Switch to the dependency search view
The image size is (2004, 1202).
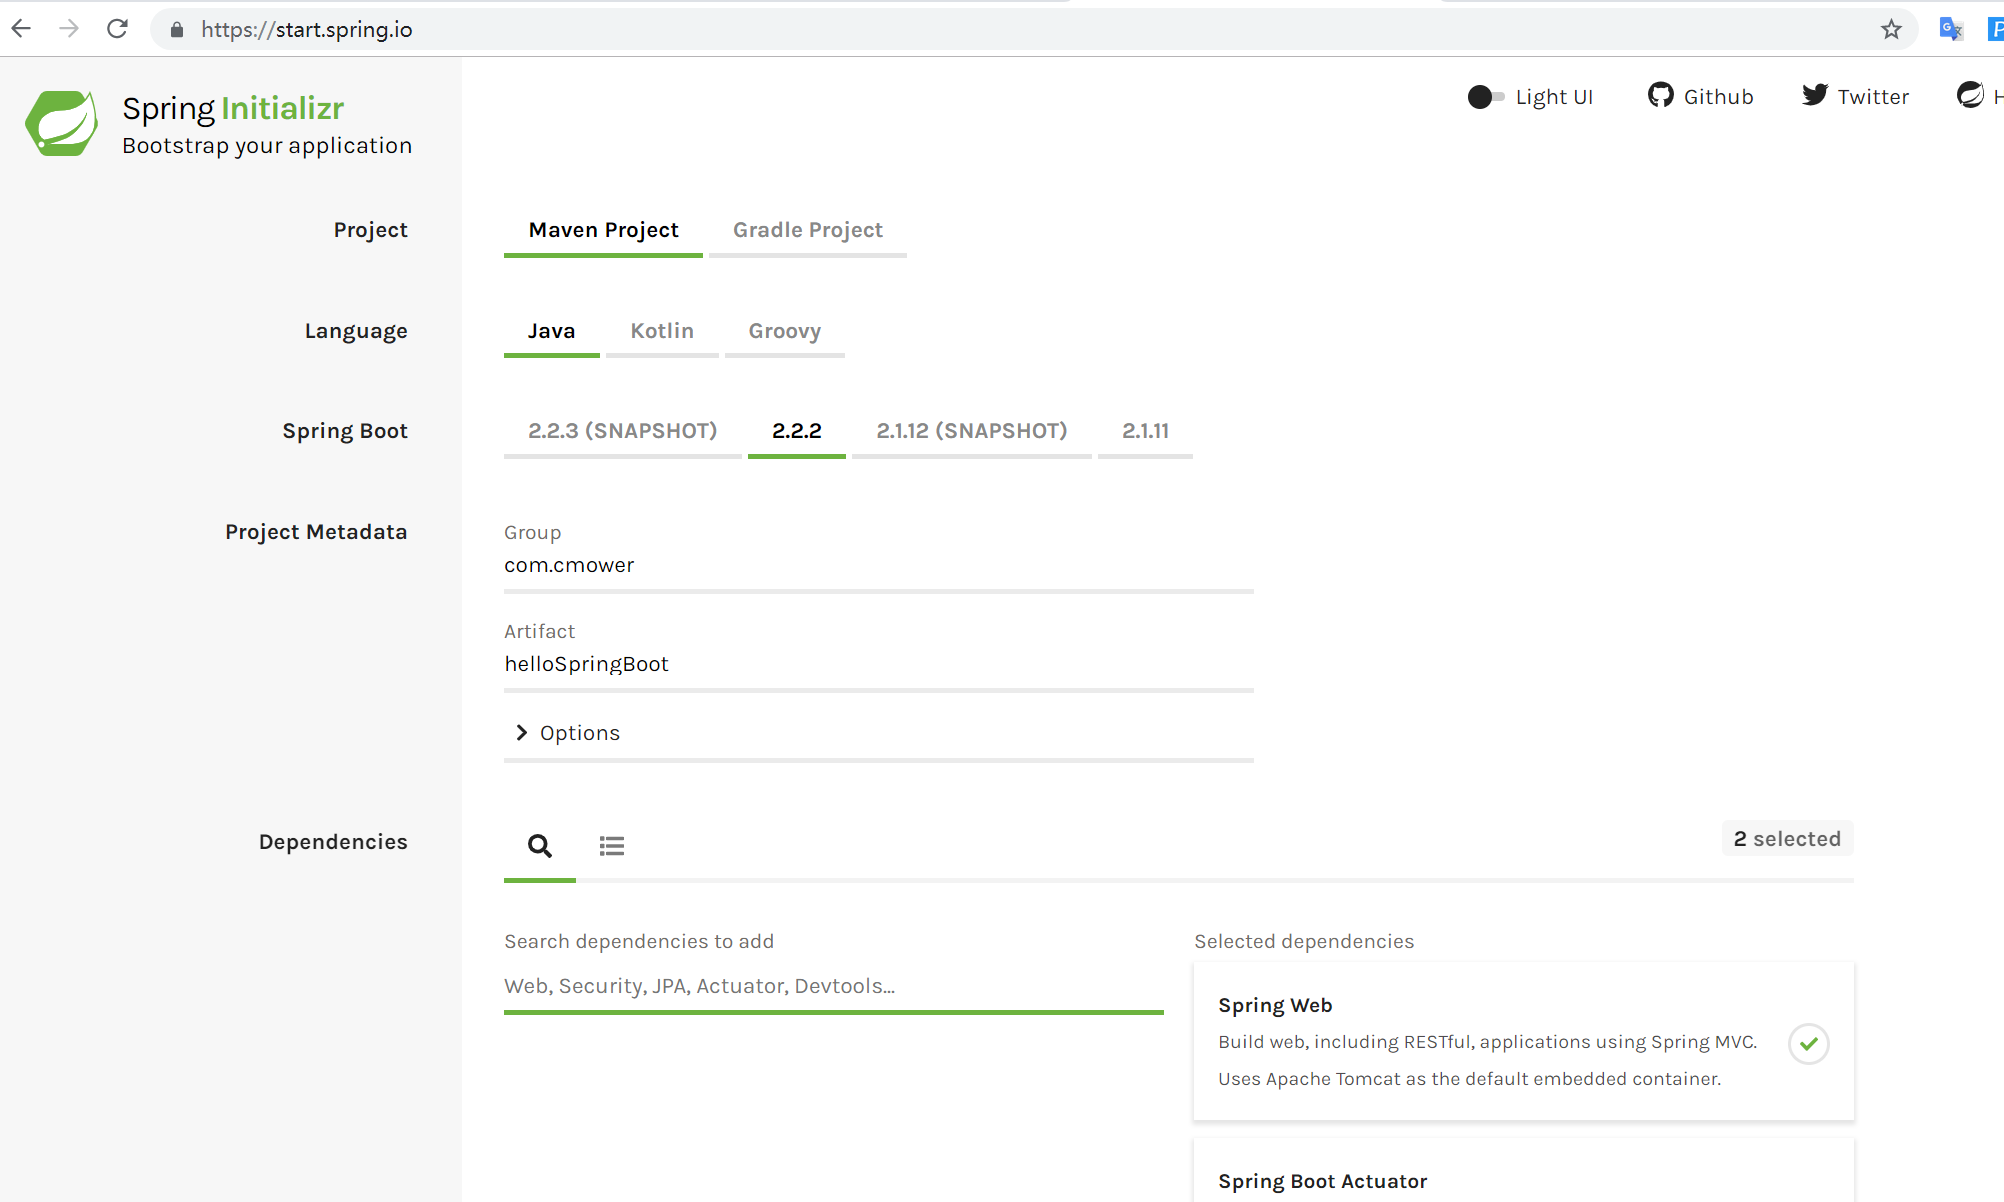coord(540,846)
